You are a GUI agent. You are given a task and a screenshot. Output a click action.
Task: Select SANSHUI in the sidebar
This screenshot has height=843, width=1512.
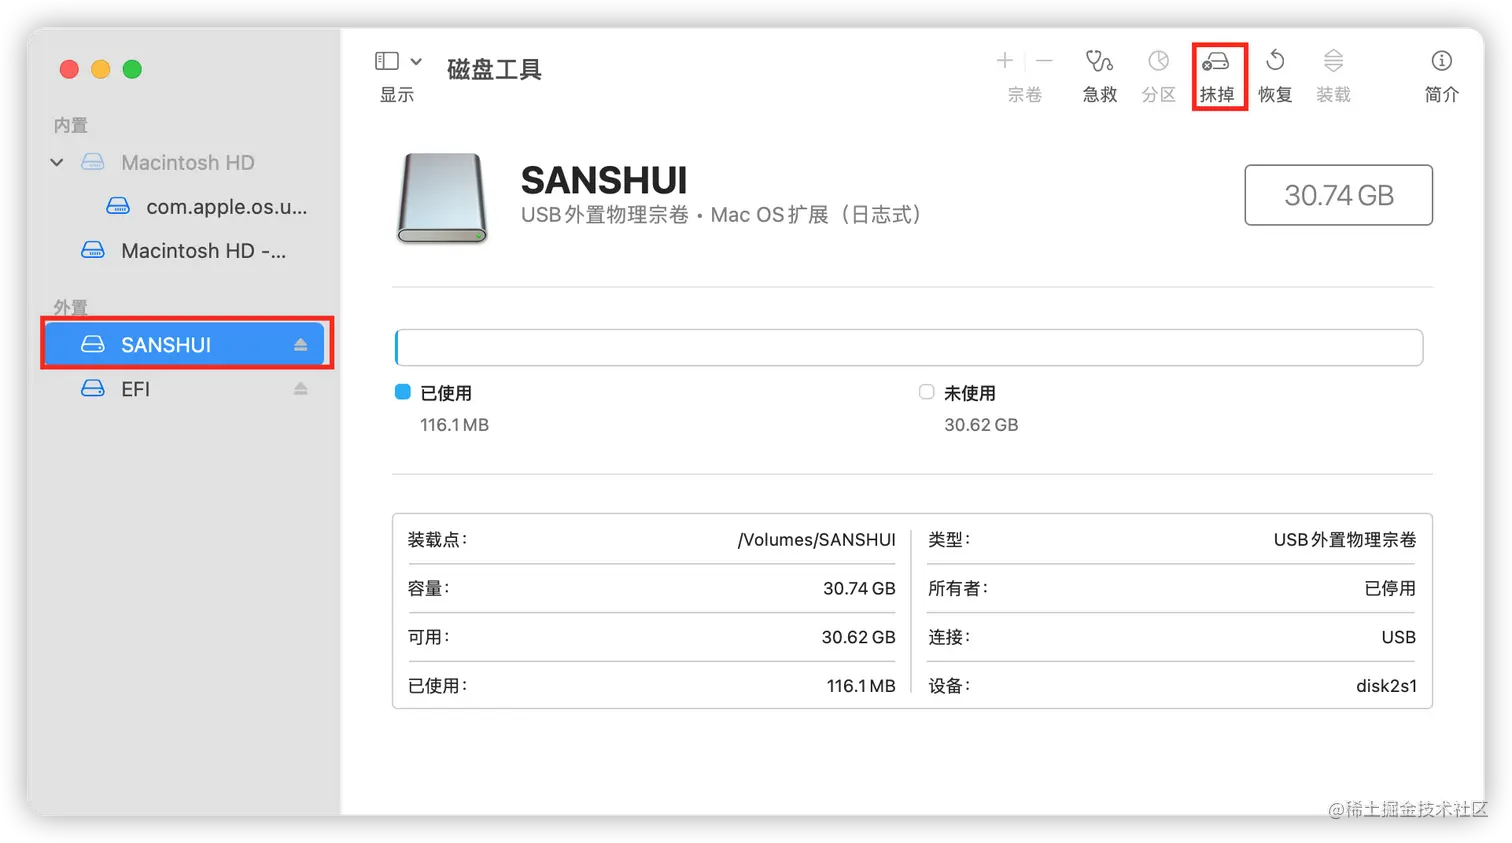coord(186,344)
